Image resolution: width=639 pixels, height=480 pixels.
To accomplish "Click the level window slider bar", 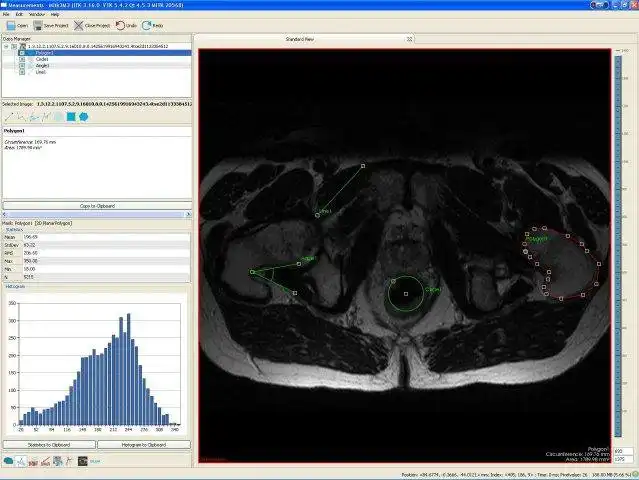I will pyautogui.click(x=618, y=246).
